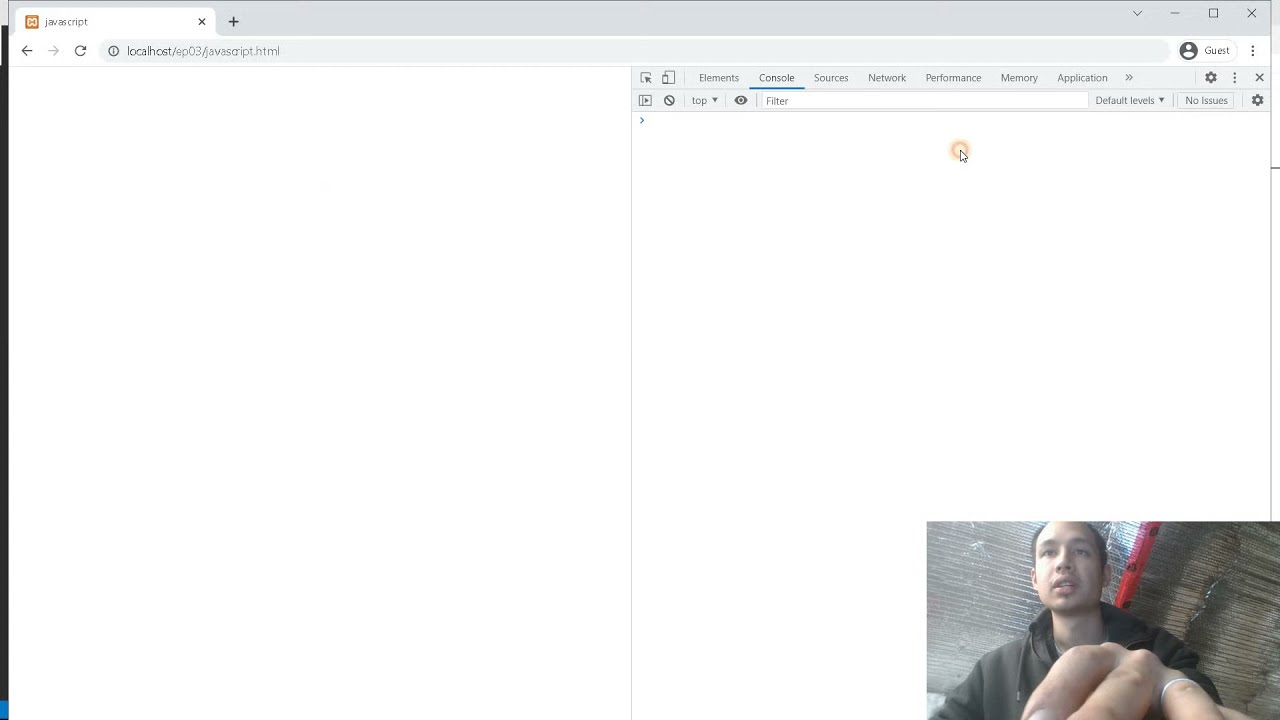Go forward with the browser forward arrow
The width and height of the screenshot is (1280, 720).
click(54, 51)
